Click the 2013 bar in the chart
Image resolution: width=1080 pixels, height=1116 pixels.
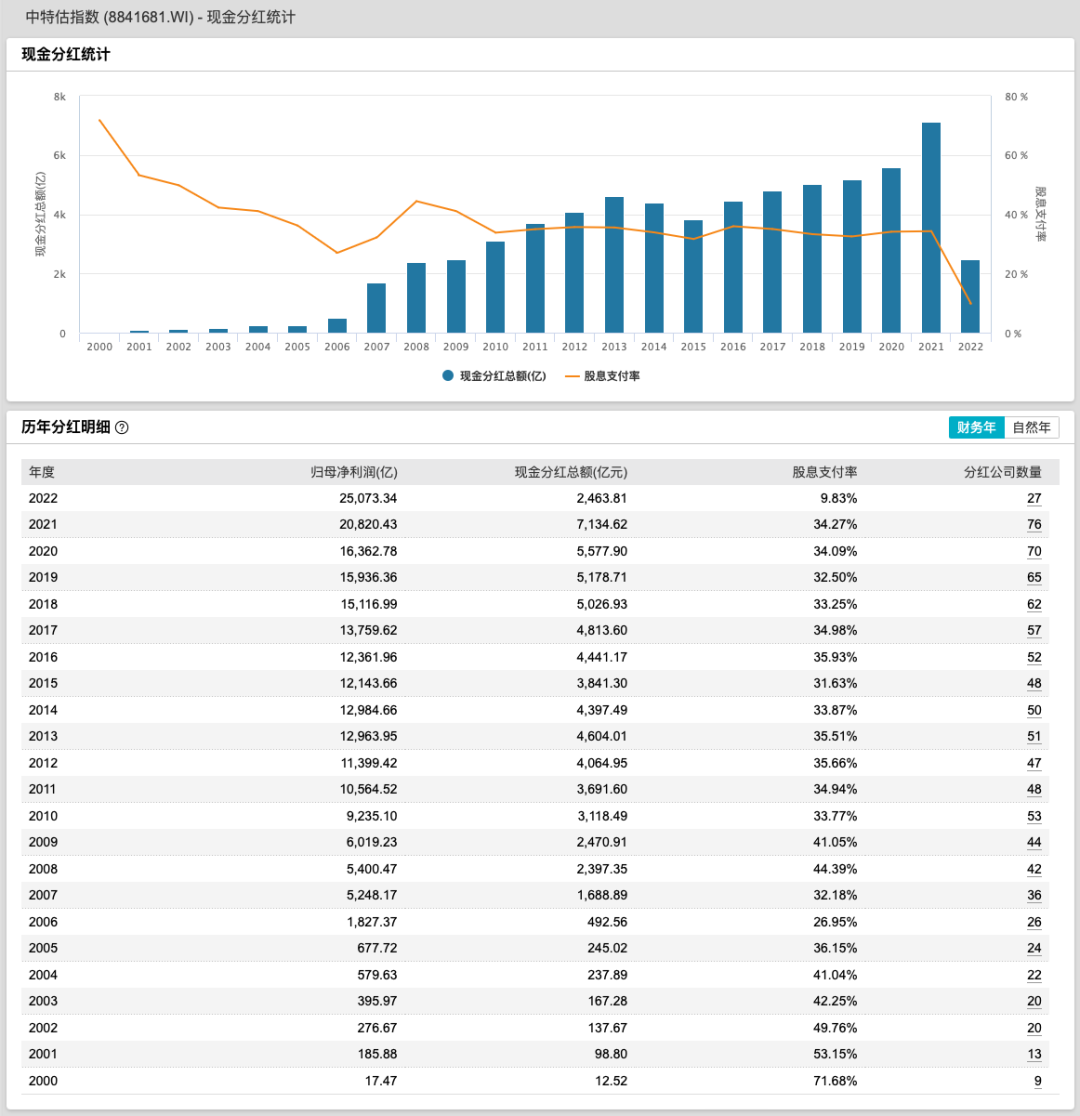click(x=614, y=265)
